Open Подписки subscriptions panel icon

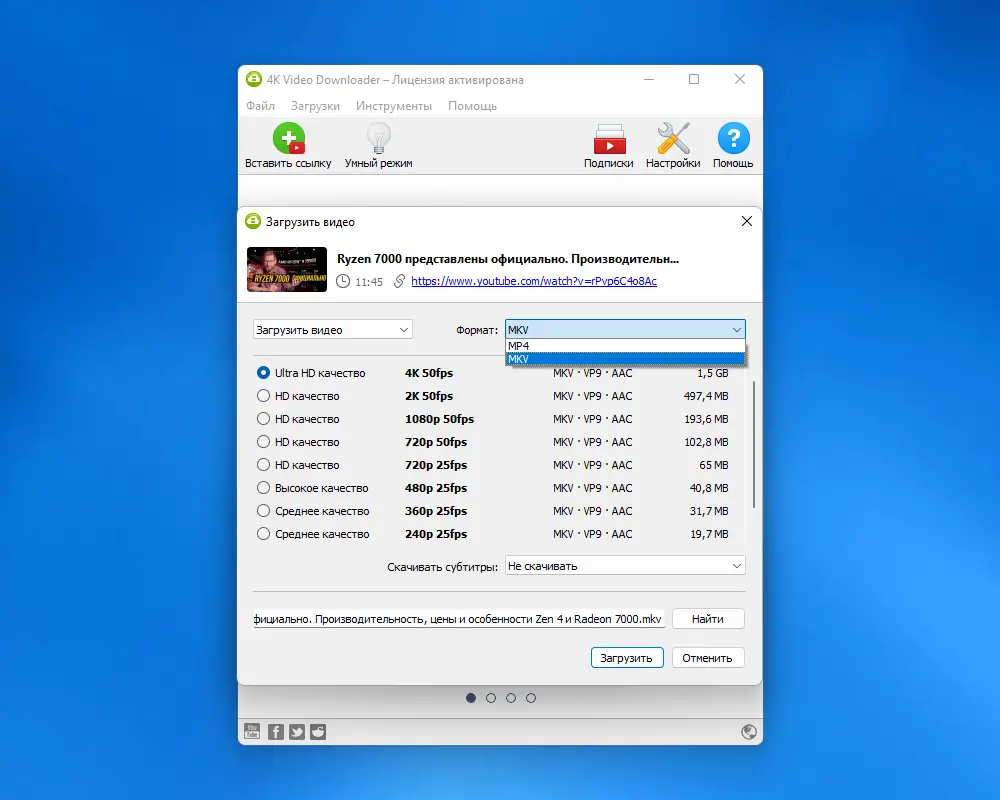pos(608,137)
